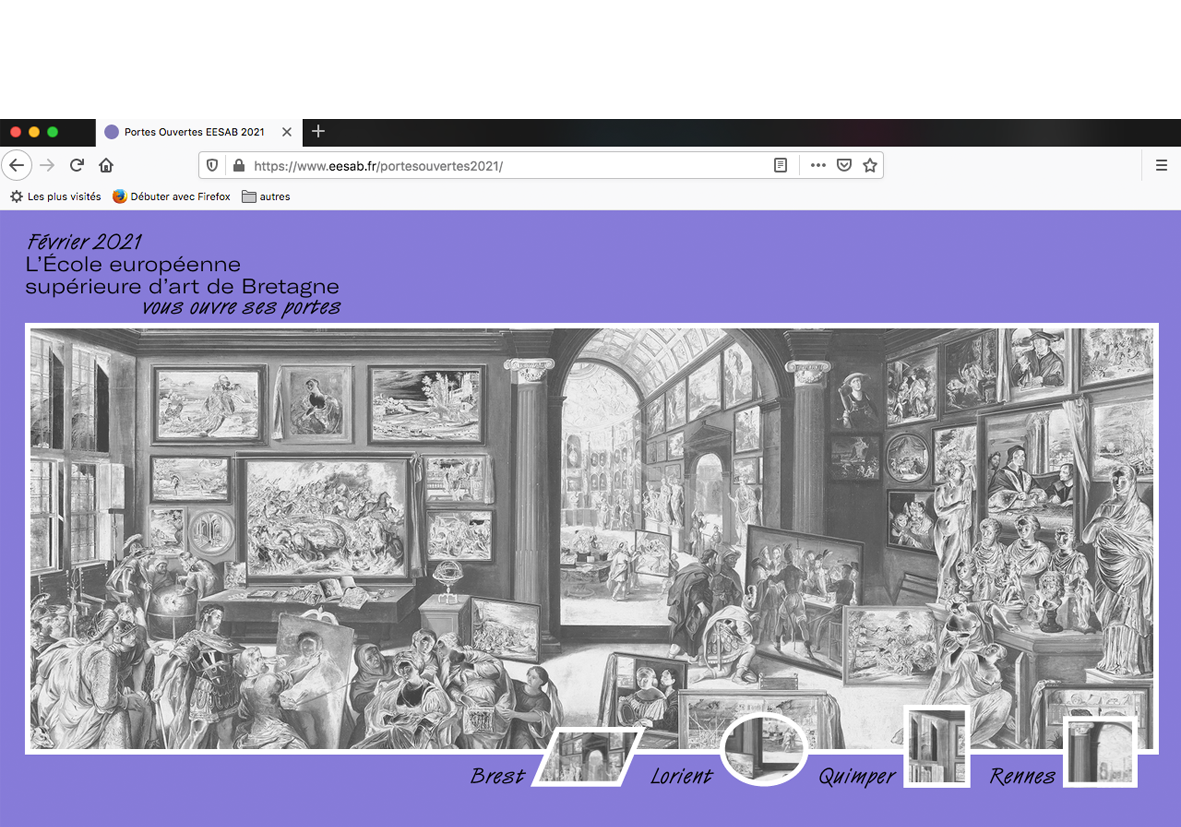
Task: Save page to Pocket
Action: (844, 165)
